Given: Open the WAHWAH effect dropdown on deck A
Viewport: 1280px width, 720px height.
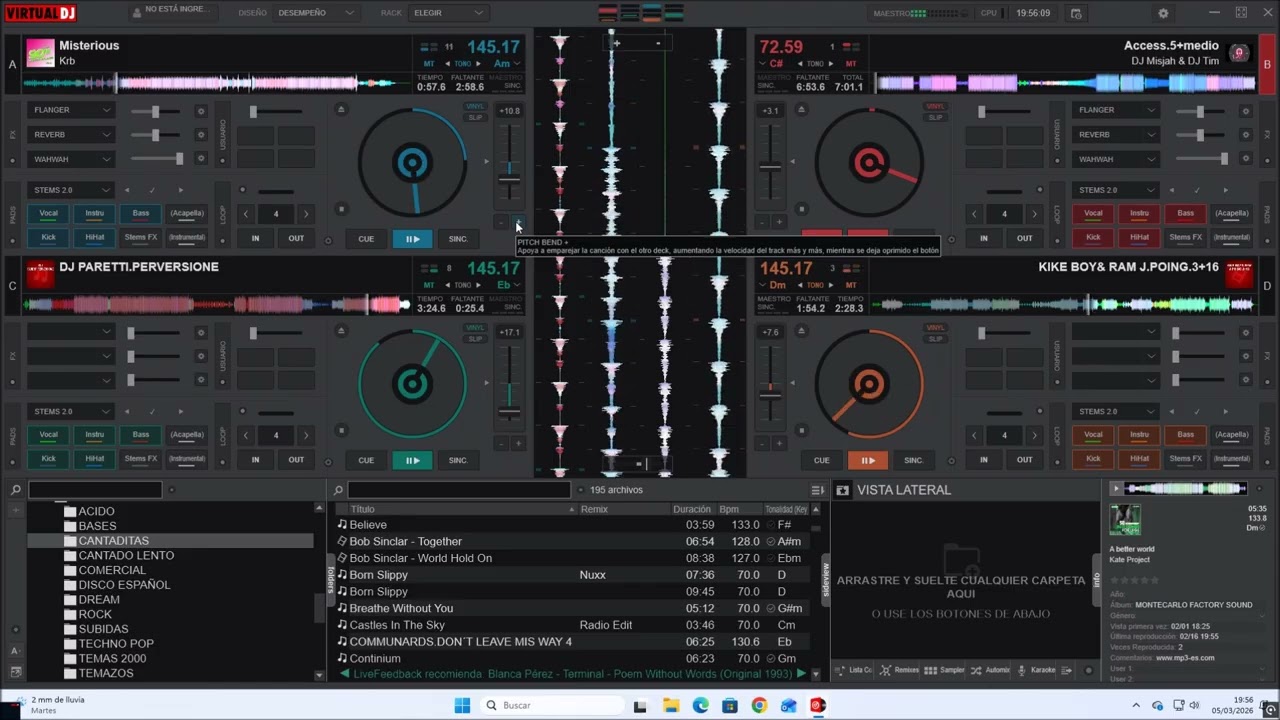Looking at the screenshot, I should click(71, 159).
